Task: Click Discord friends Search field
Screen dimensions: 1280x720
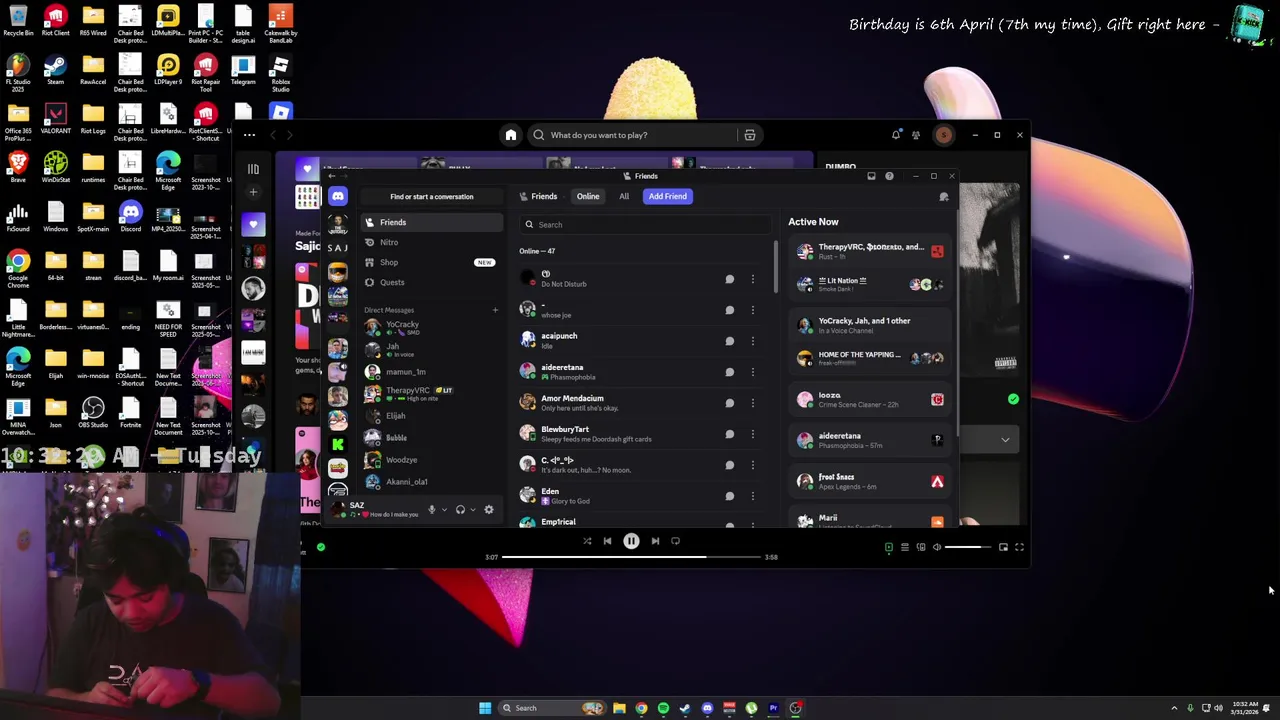Action: pos(645,224)
